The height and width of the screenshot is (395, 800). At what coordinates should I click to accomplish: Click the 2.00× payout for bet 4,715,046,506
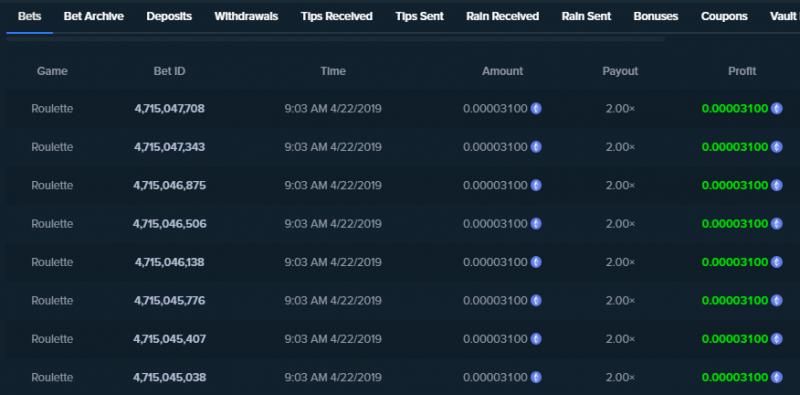click(x=620, y=224)
